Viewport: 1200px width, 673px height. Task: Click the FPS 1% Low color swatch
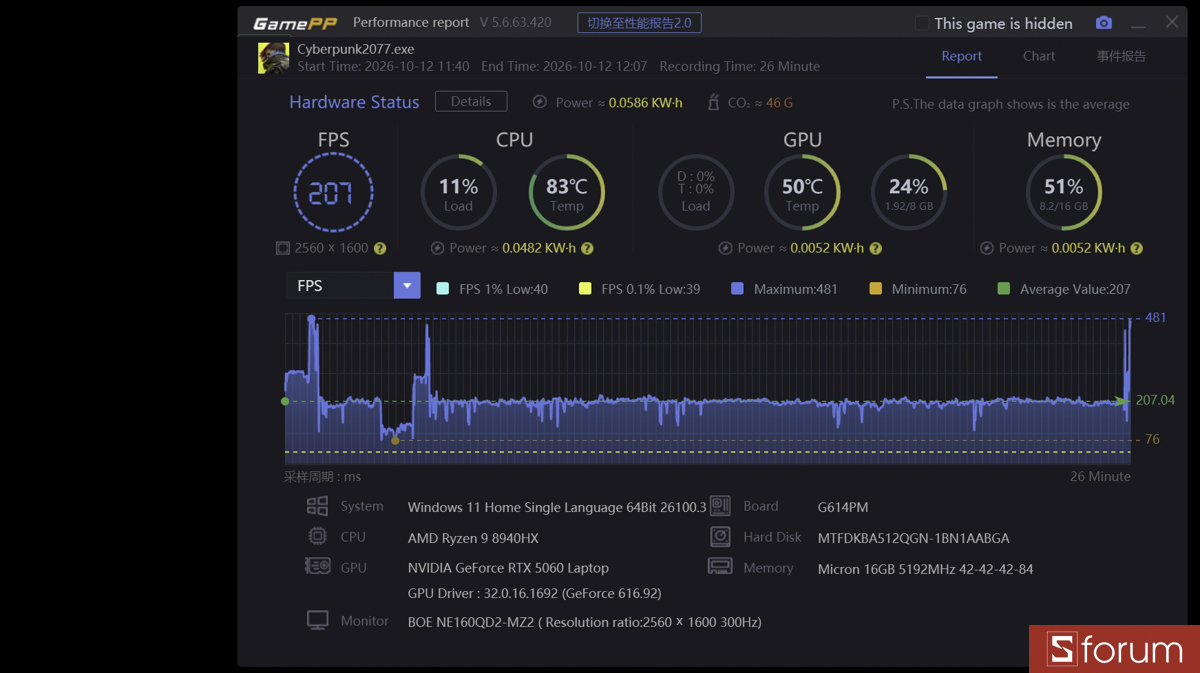pos(443,289)
